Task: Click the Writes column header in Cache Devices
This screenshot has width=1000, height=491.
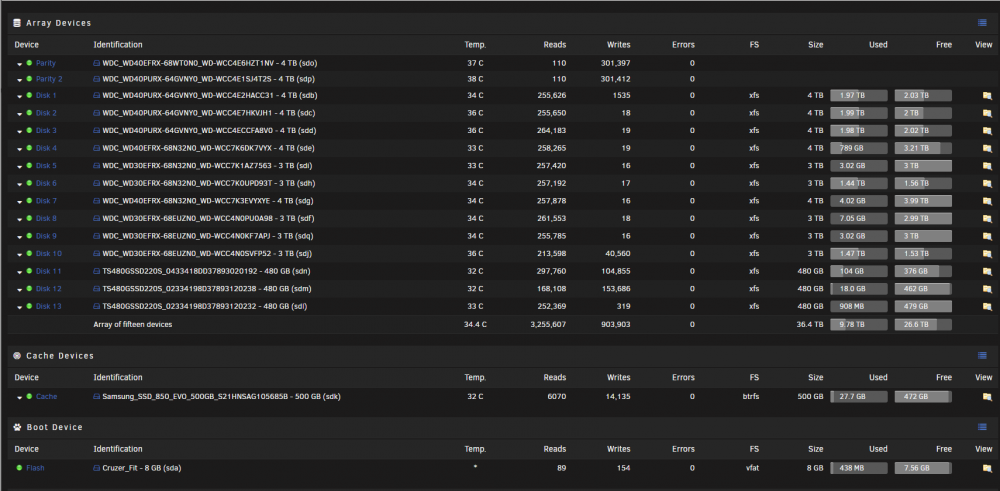Action: coord(619,377)
